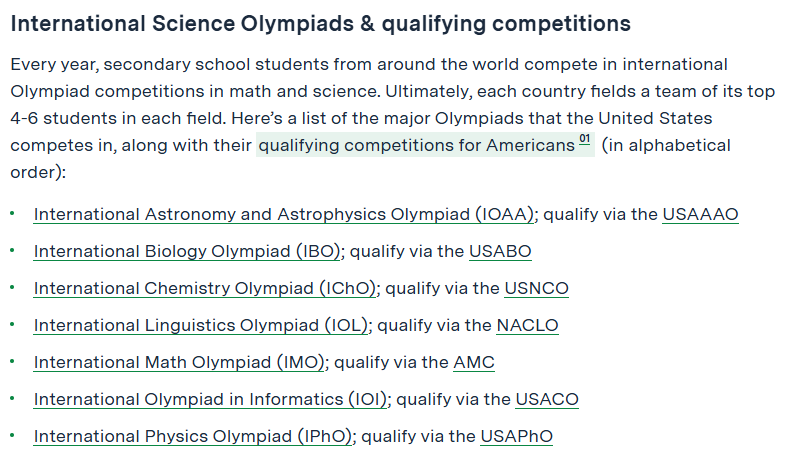Open the International Chemistry Olympiad (IChO) link
790x467 pixels.
pyautogui.click(x=205, y=288)
